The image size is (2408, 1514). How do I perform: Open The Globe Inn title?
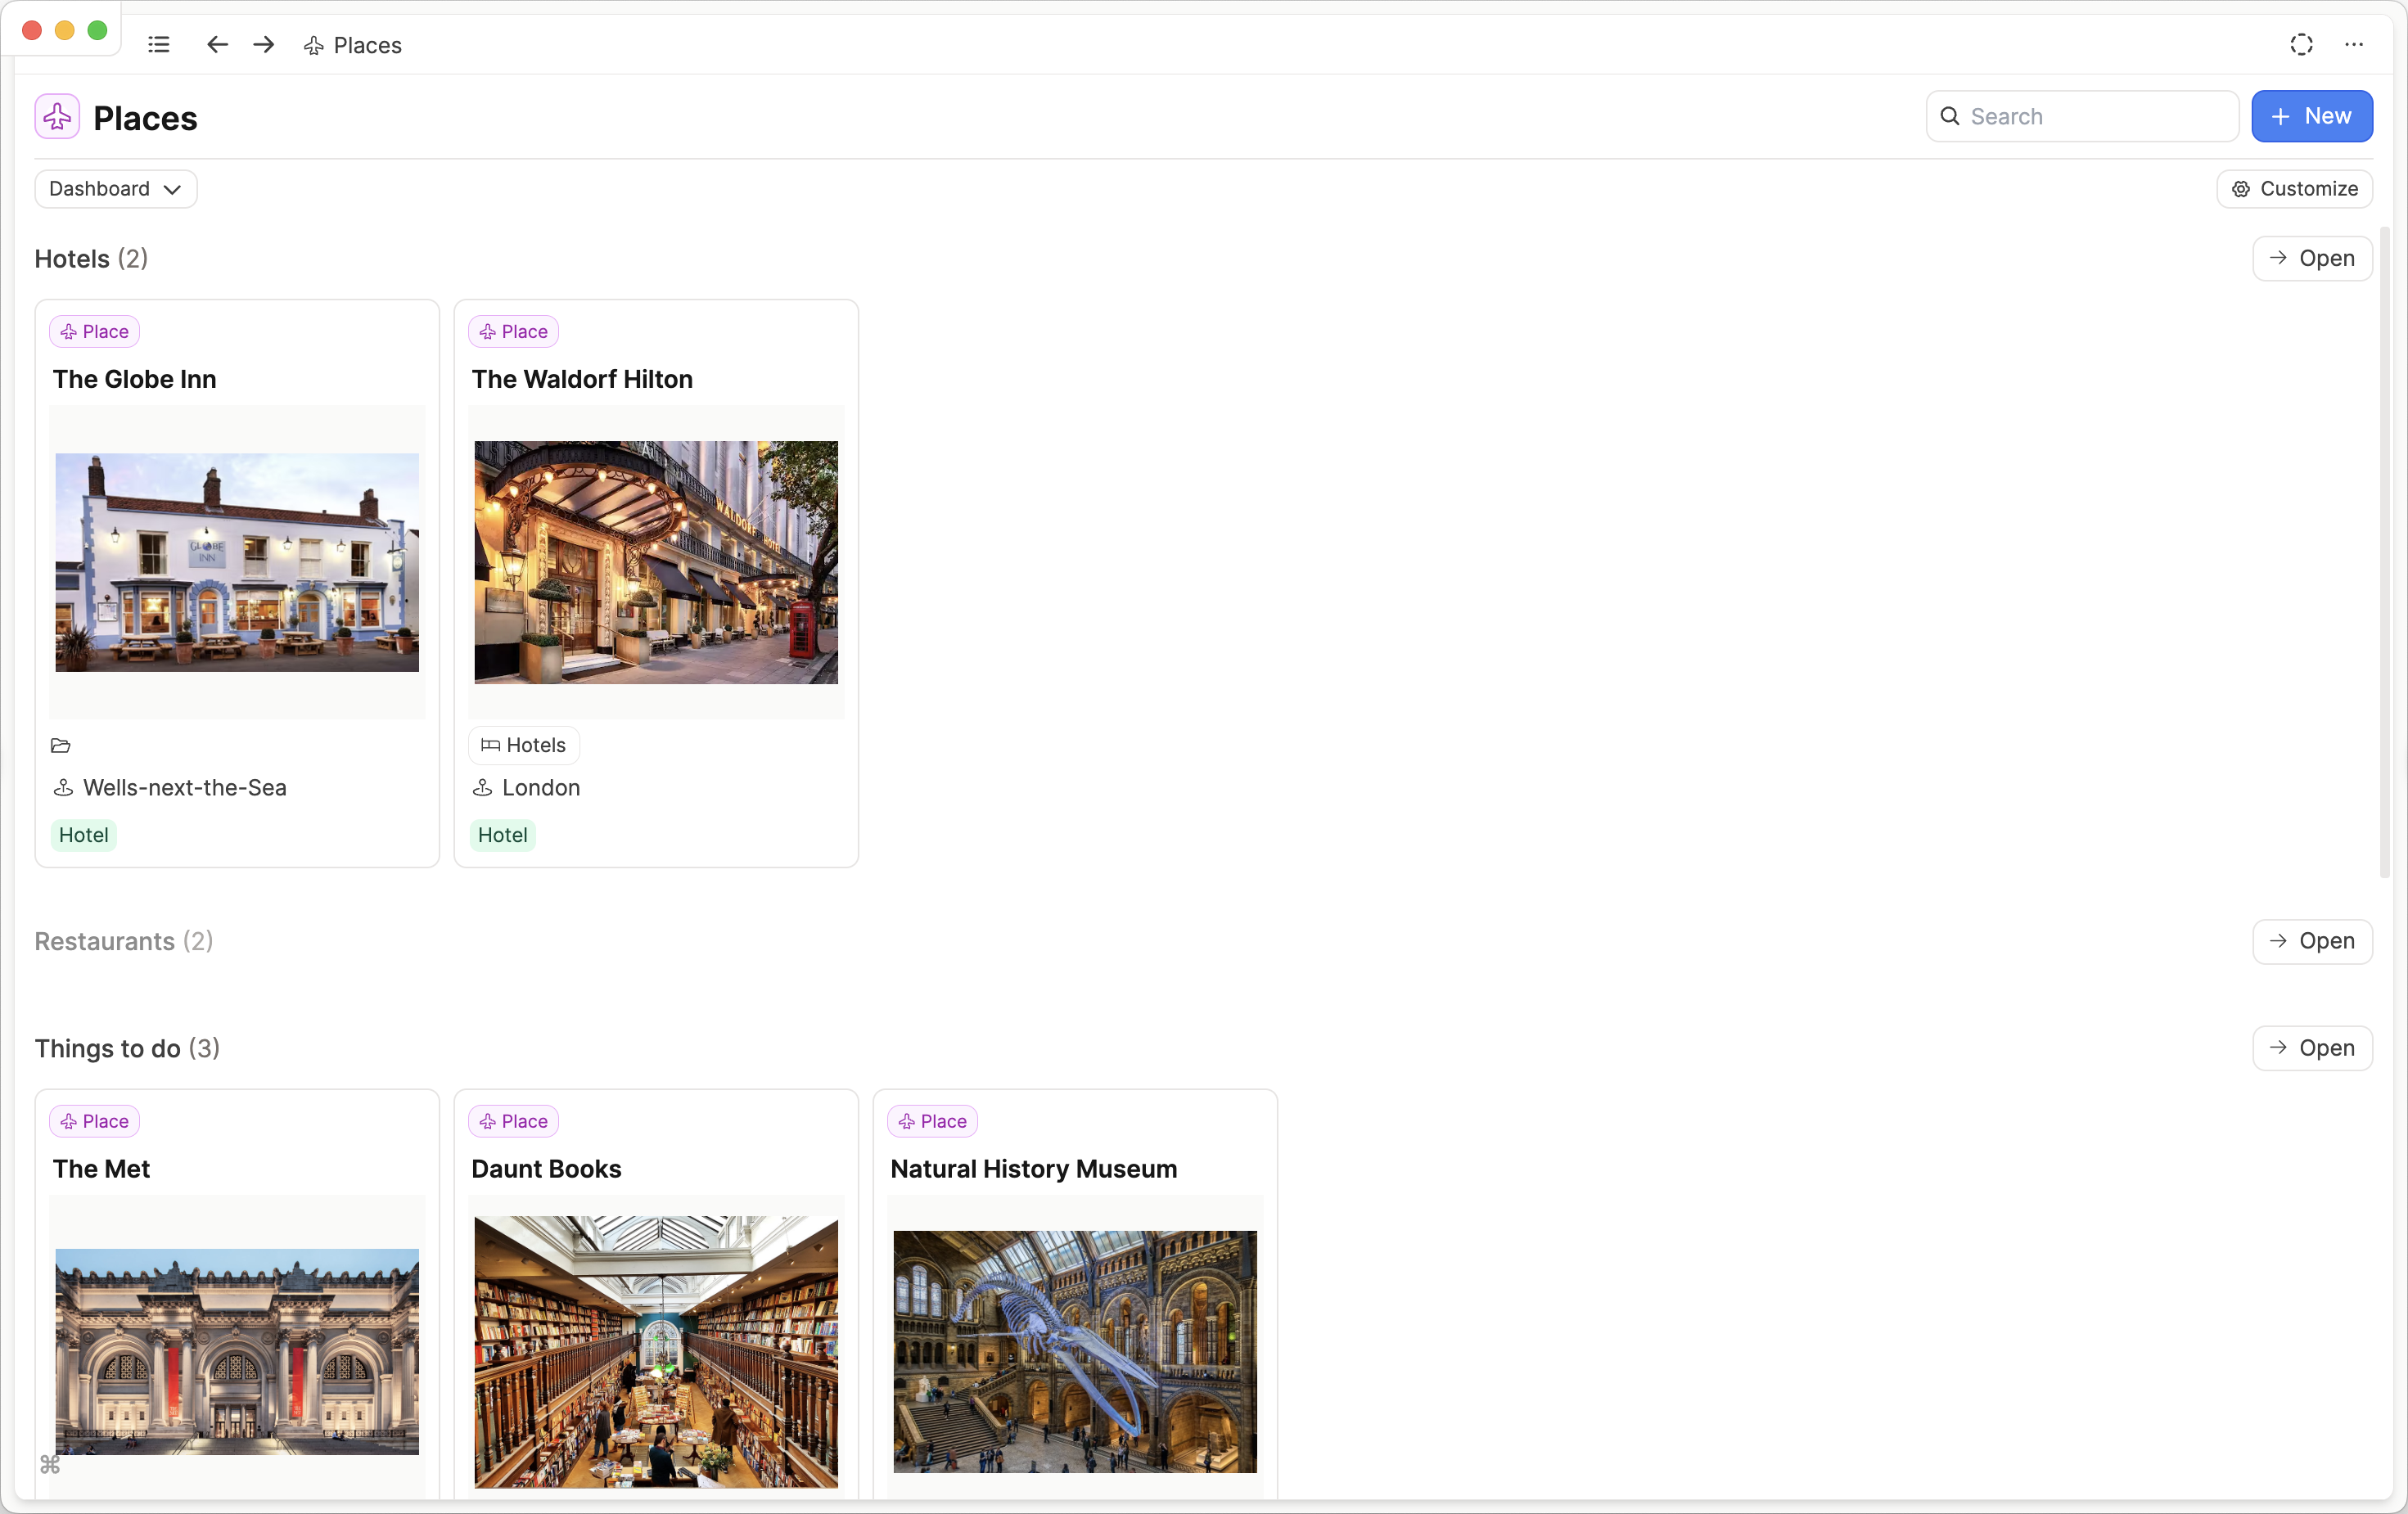click(135, 380)
